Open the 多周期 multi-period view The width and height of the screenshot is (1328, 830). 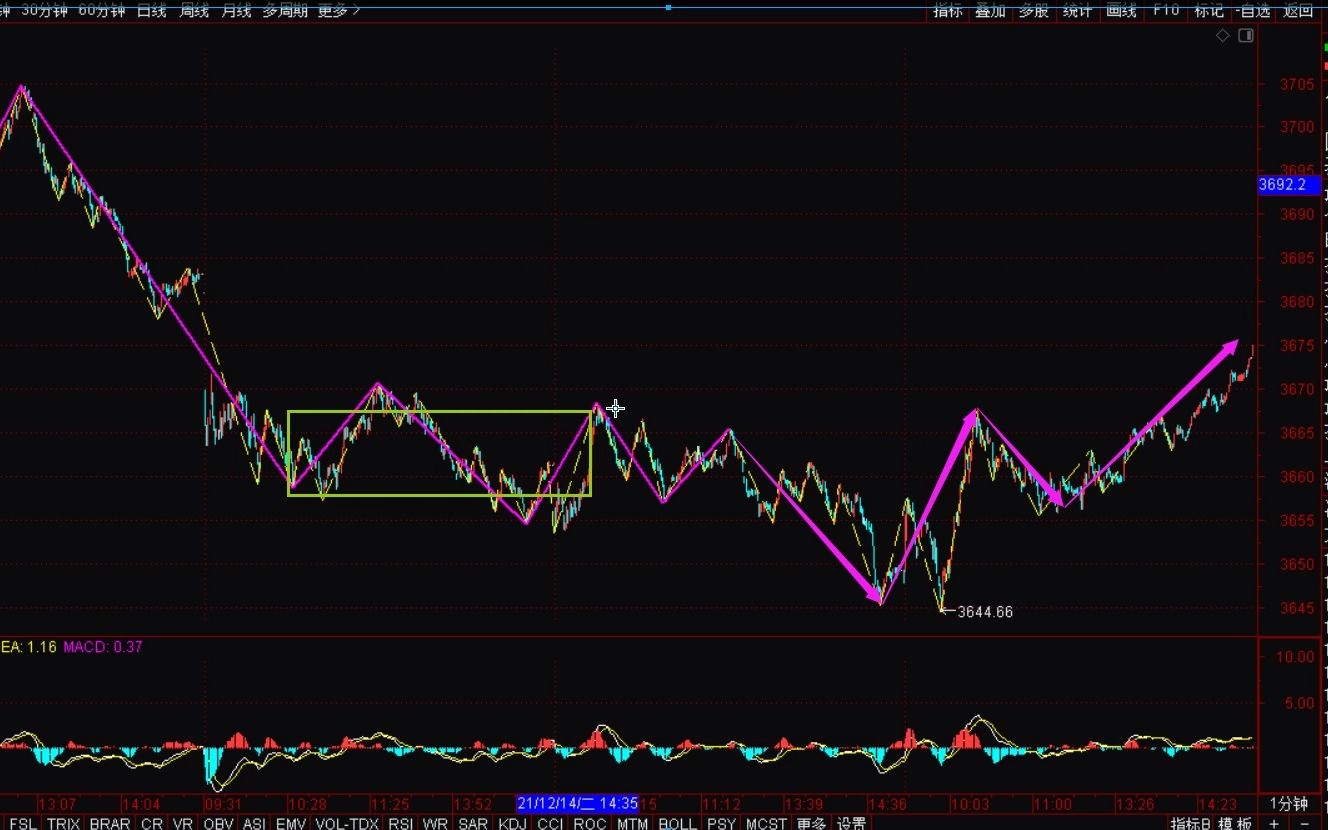[285, 10]
